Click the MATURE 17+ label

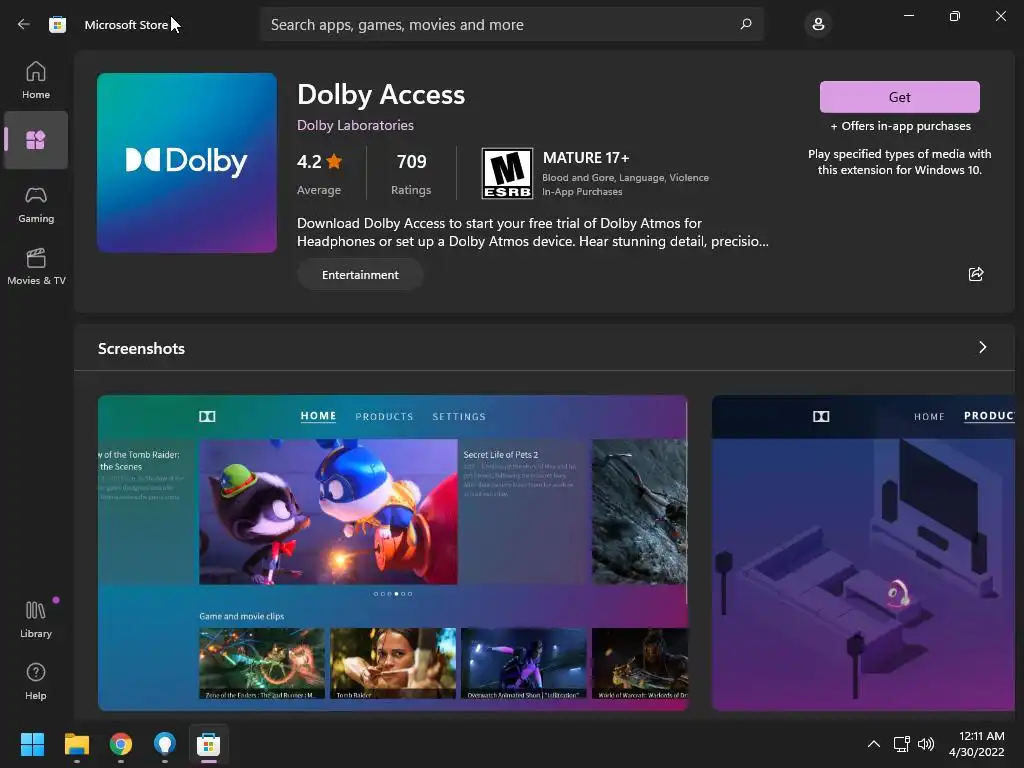point(586,158)
